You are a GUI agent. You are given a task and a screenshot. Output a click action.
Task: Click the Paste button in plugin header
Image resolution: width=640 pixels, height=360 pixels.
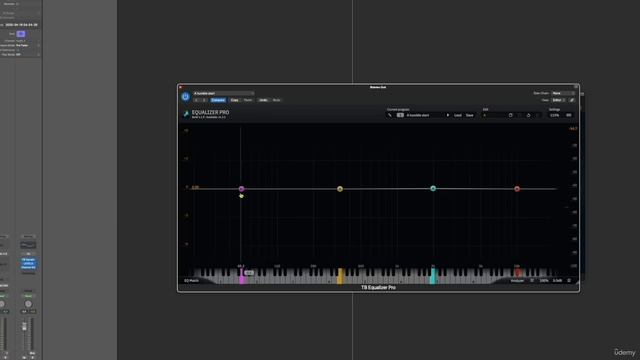[x=248, y=100]
